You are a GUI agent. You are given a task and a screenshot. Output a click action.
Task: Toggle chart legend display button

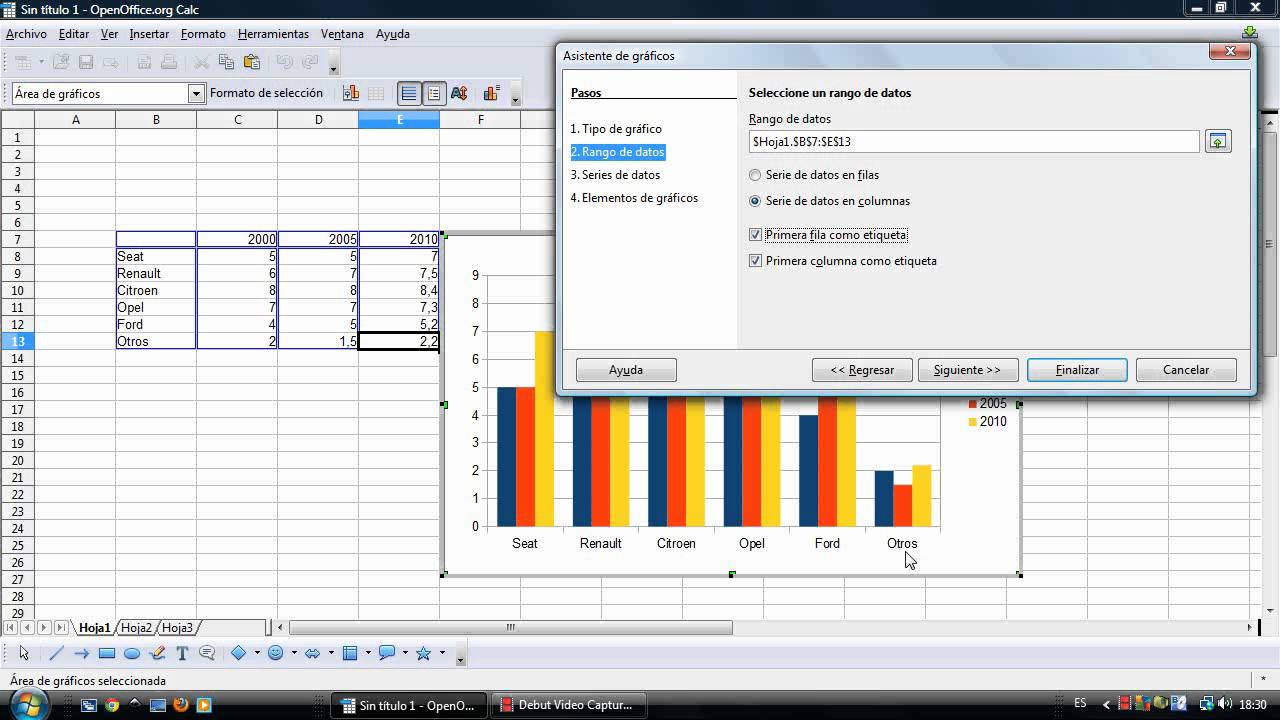[434, 93]
